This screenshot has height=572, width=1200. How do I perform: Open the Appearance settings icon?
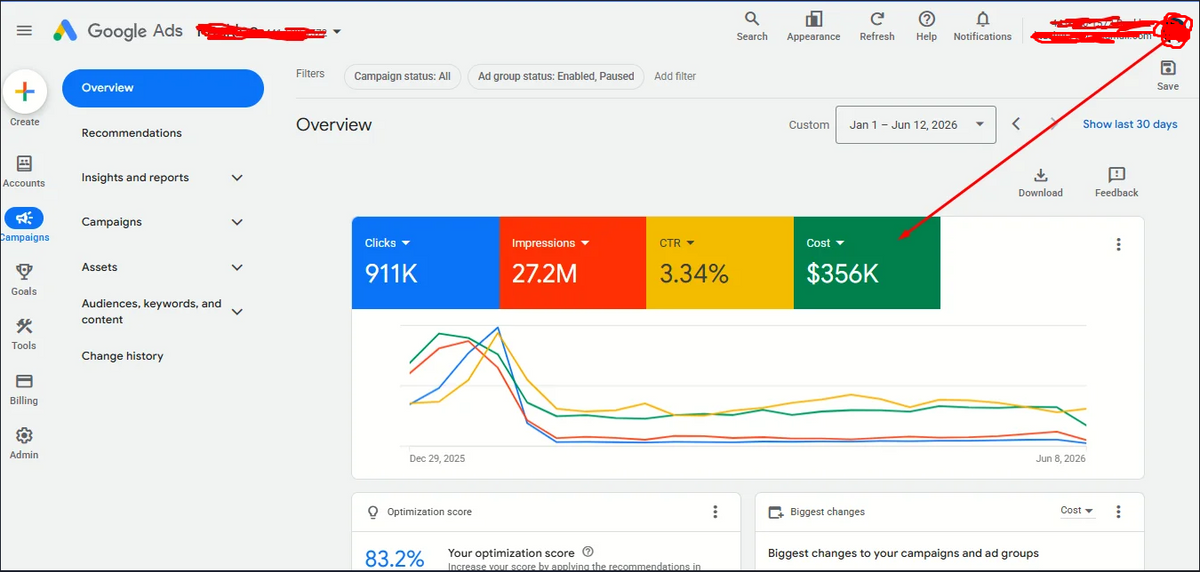coord(813,20)
